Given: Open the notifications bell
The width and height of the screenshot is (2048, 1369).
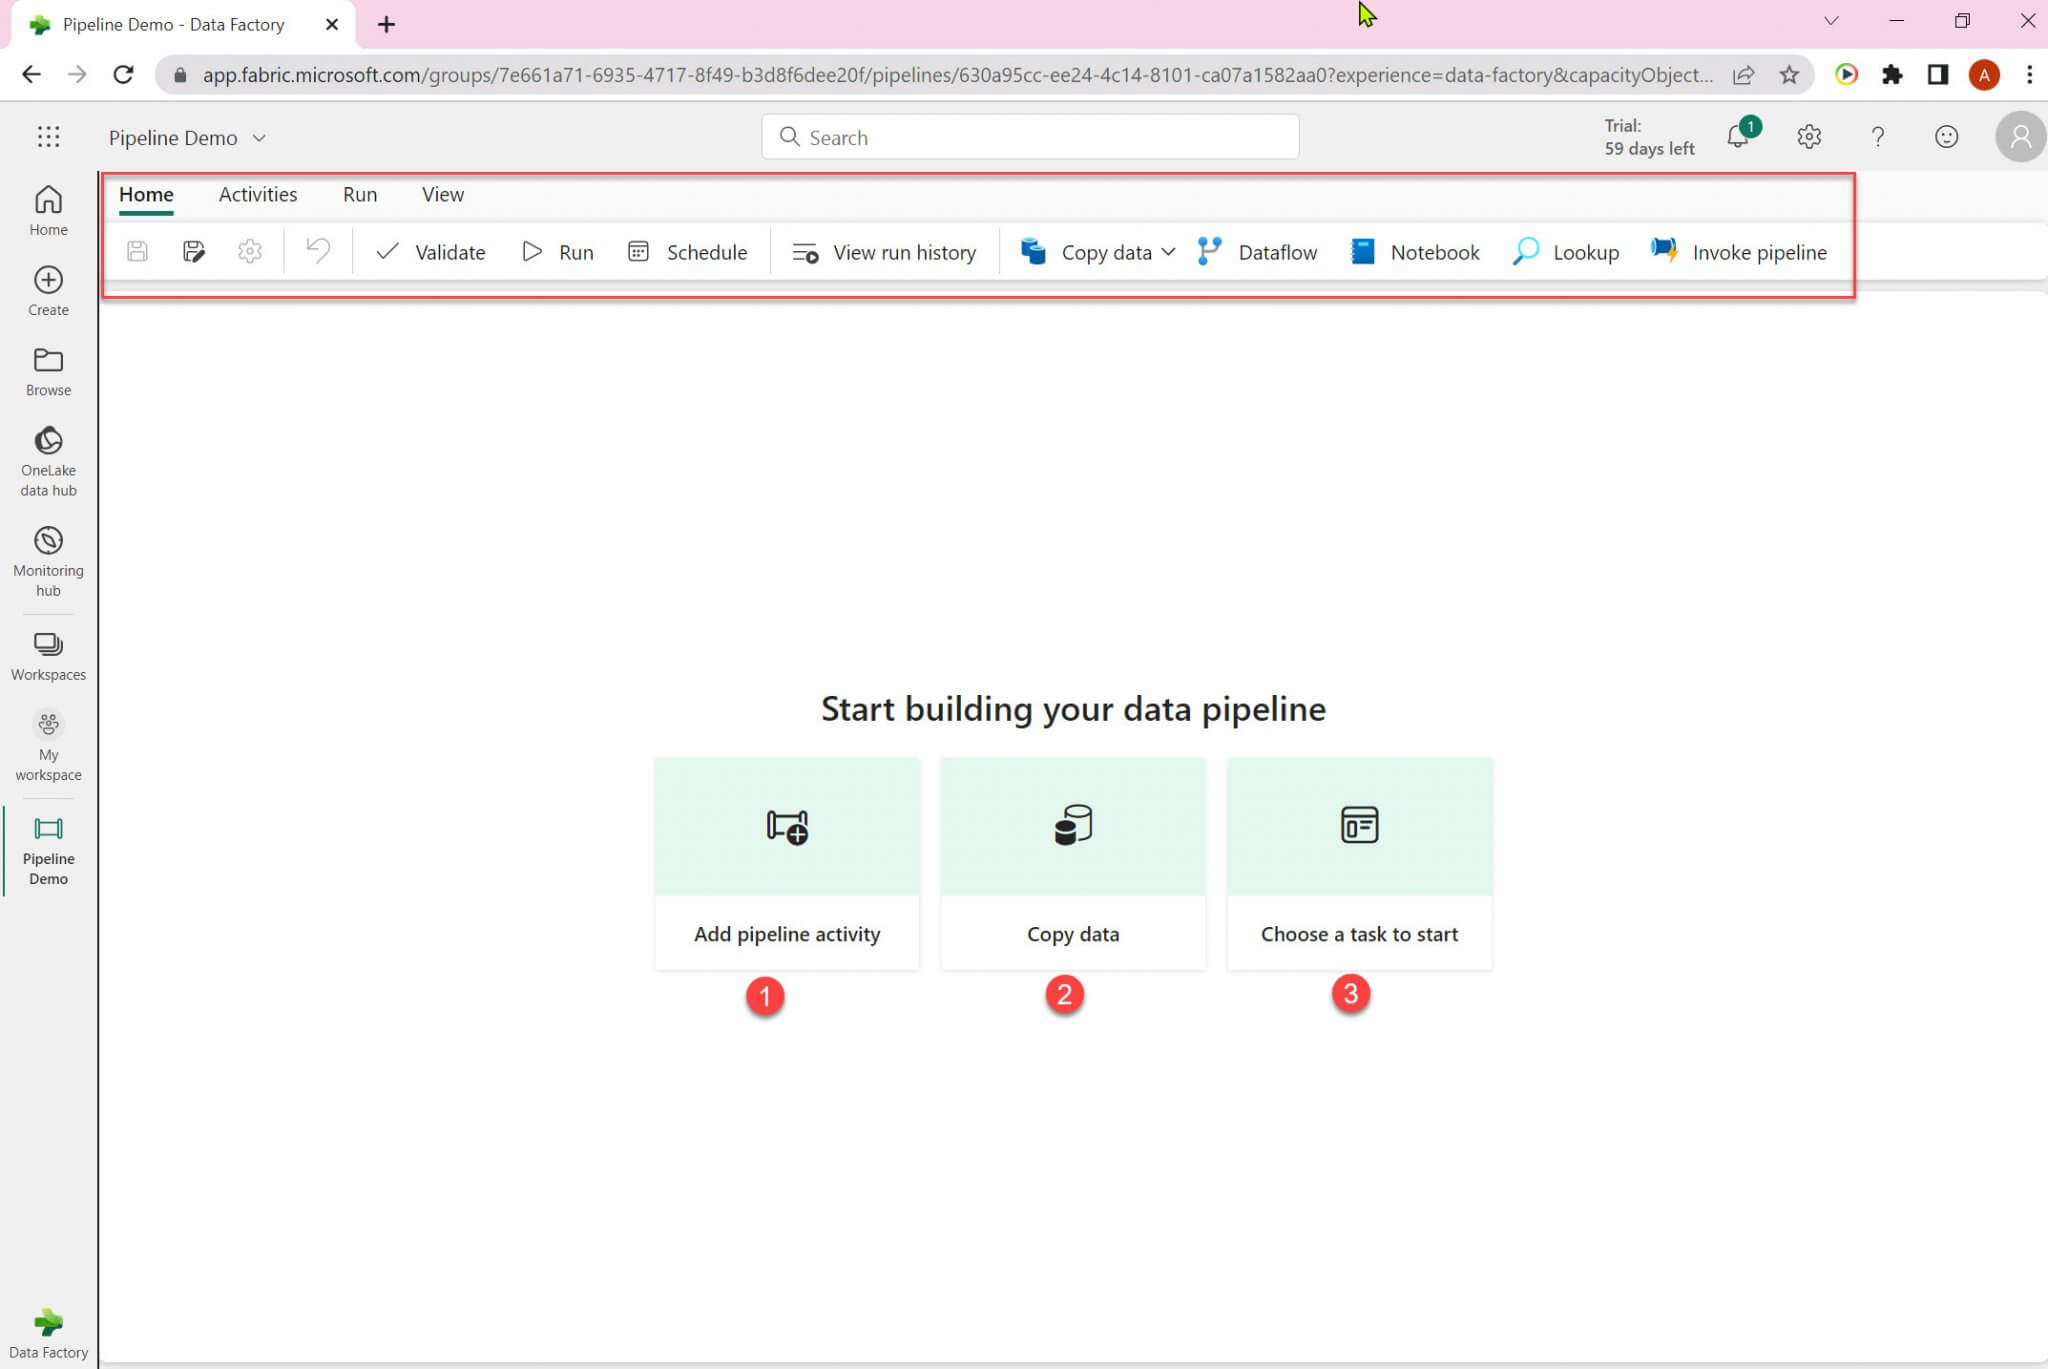Looking at the screenshot, I should click(x=1738, y=137).
